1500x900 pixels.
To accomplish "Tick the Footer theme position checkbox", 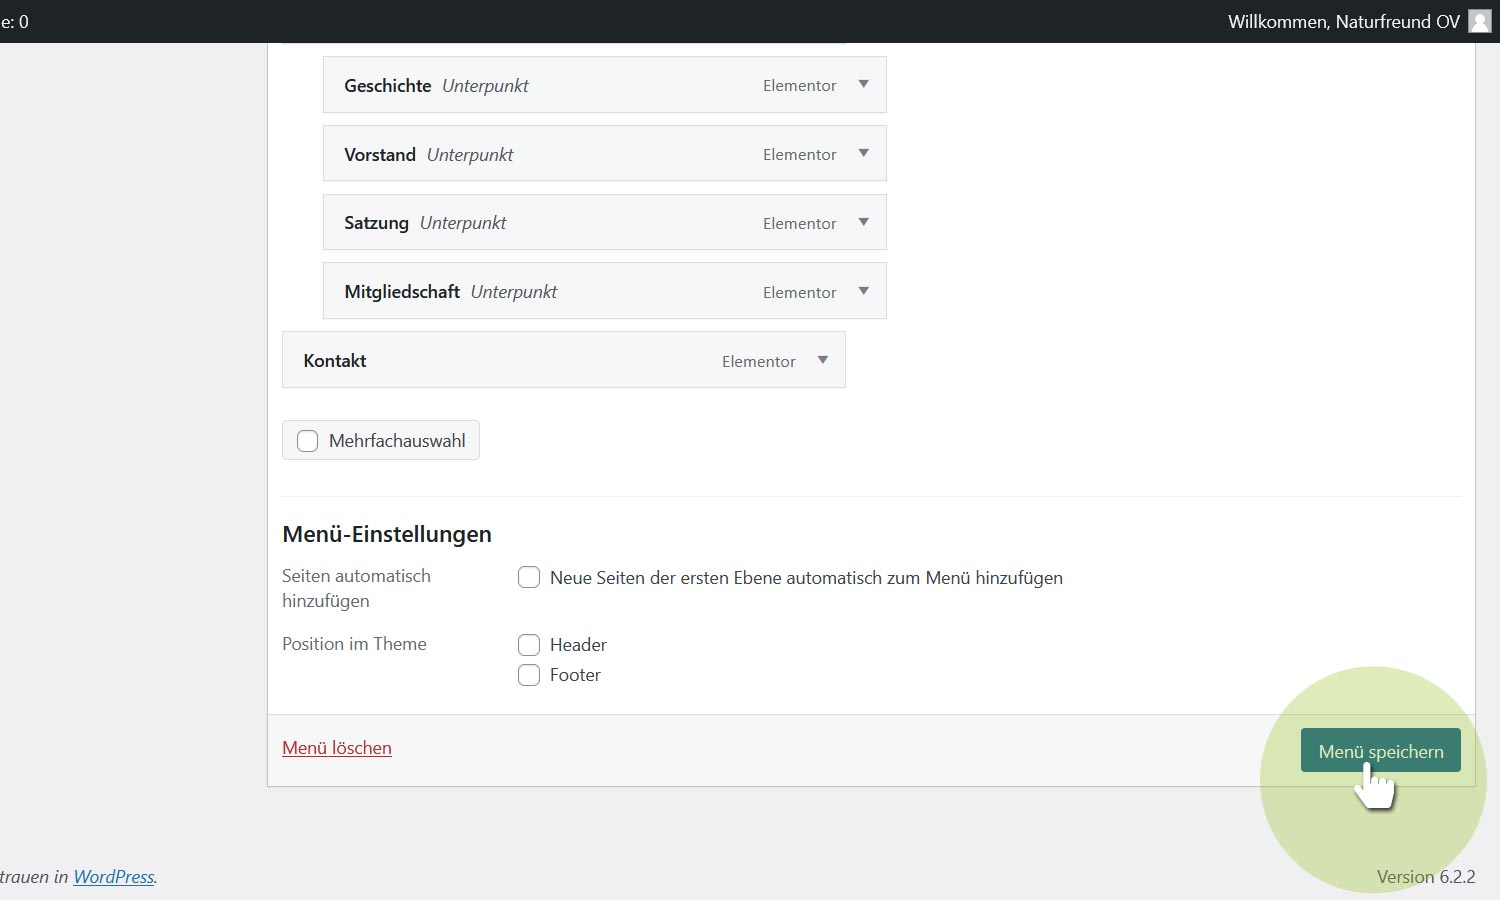I will point(529,675).
